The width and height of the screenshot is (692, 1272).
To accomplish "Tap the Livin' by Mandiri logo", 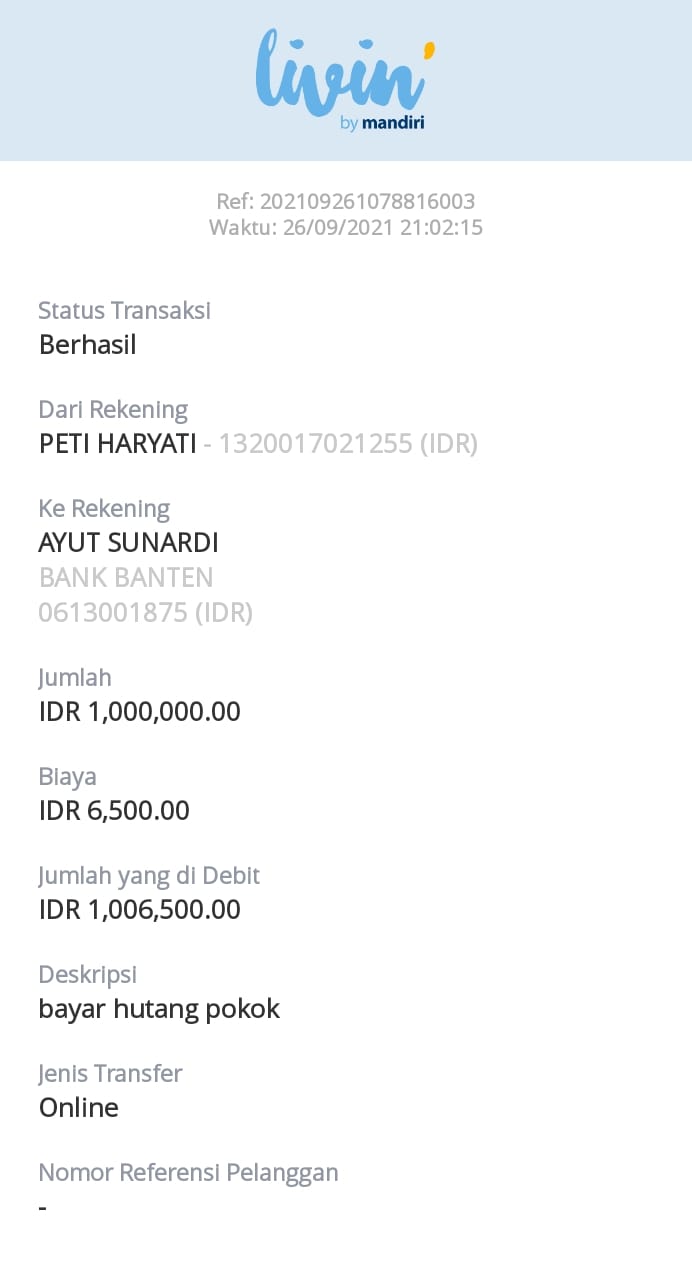I will coord(345,80).
